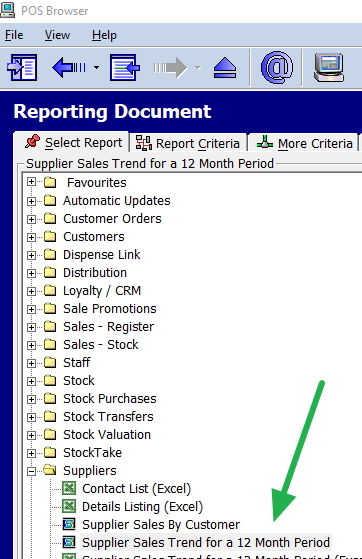This screenshot has width=362, height=559.
Task: Click the Stock Transfers folder icon
Action: tap(50, 416)
